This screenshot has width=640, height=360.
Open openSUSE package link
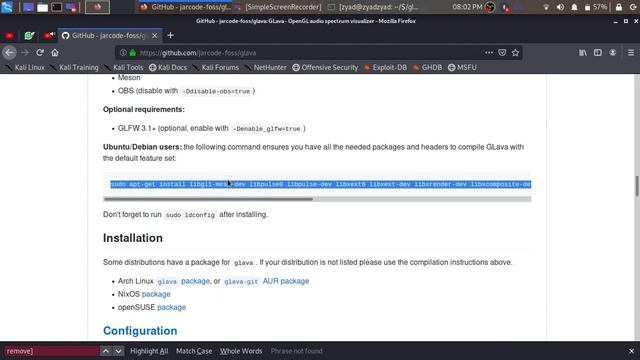point(171,307)
